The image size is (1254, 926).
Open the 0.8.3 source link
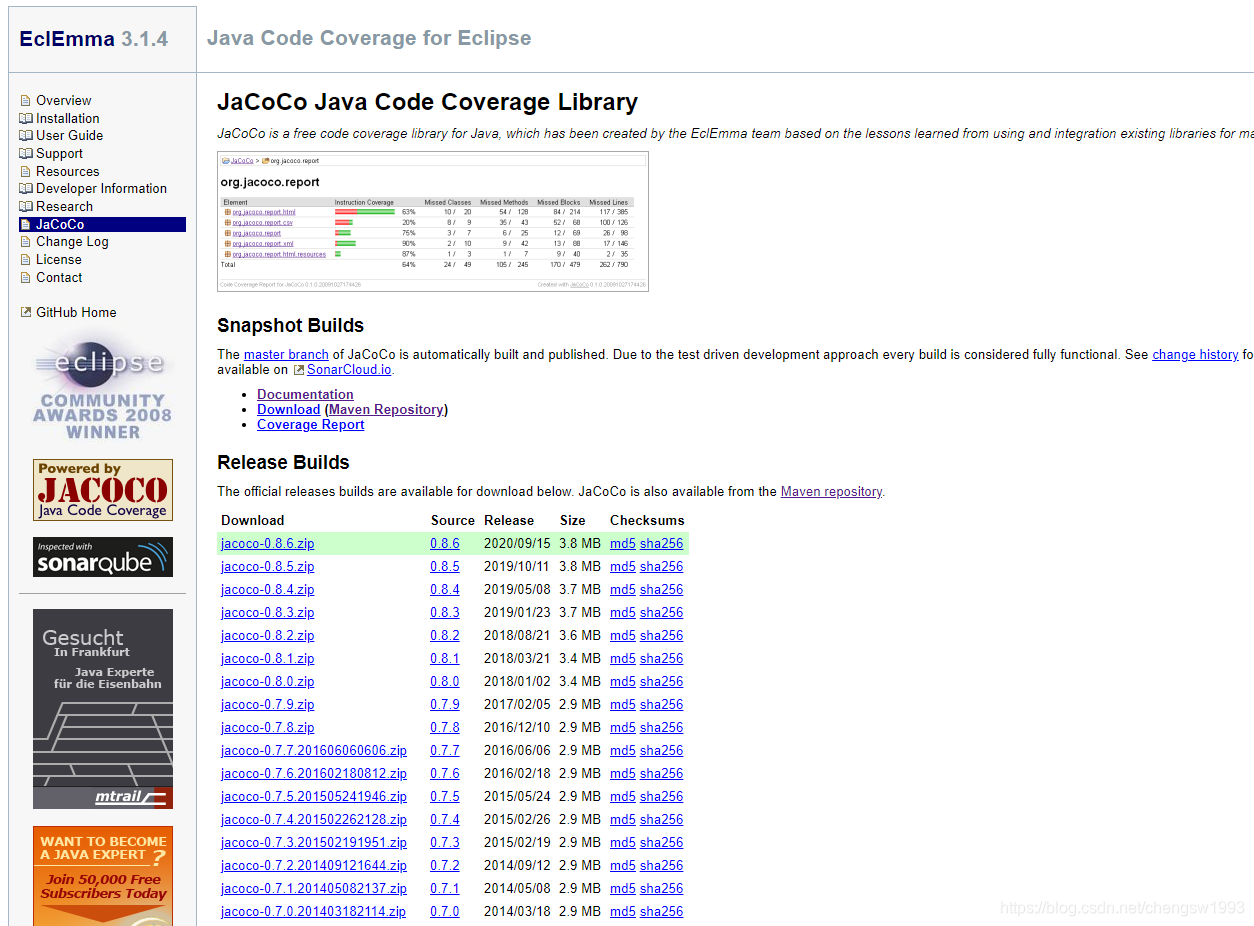tap(445, 612)
